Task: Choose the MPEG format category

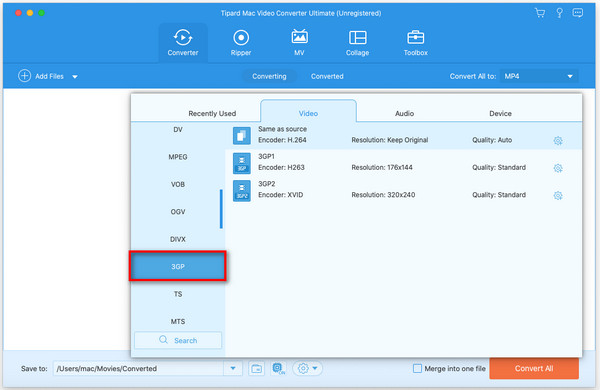Action: 178,157
